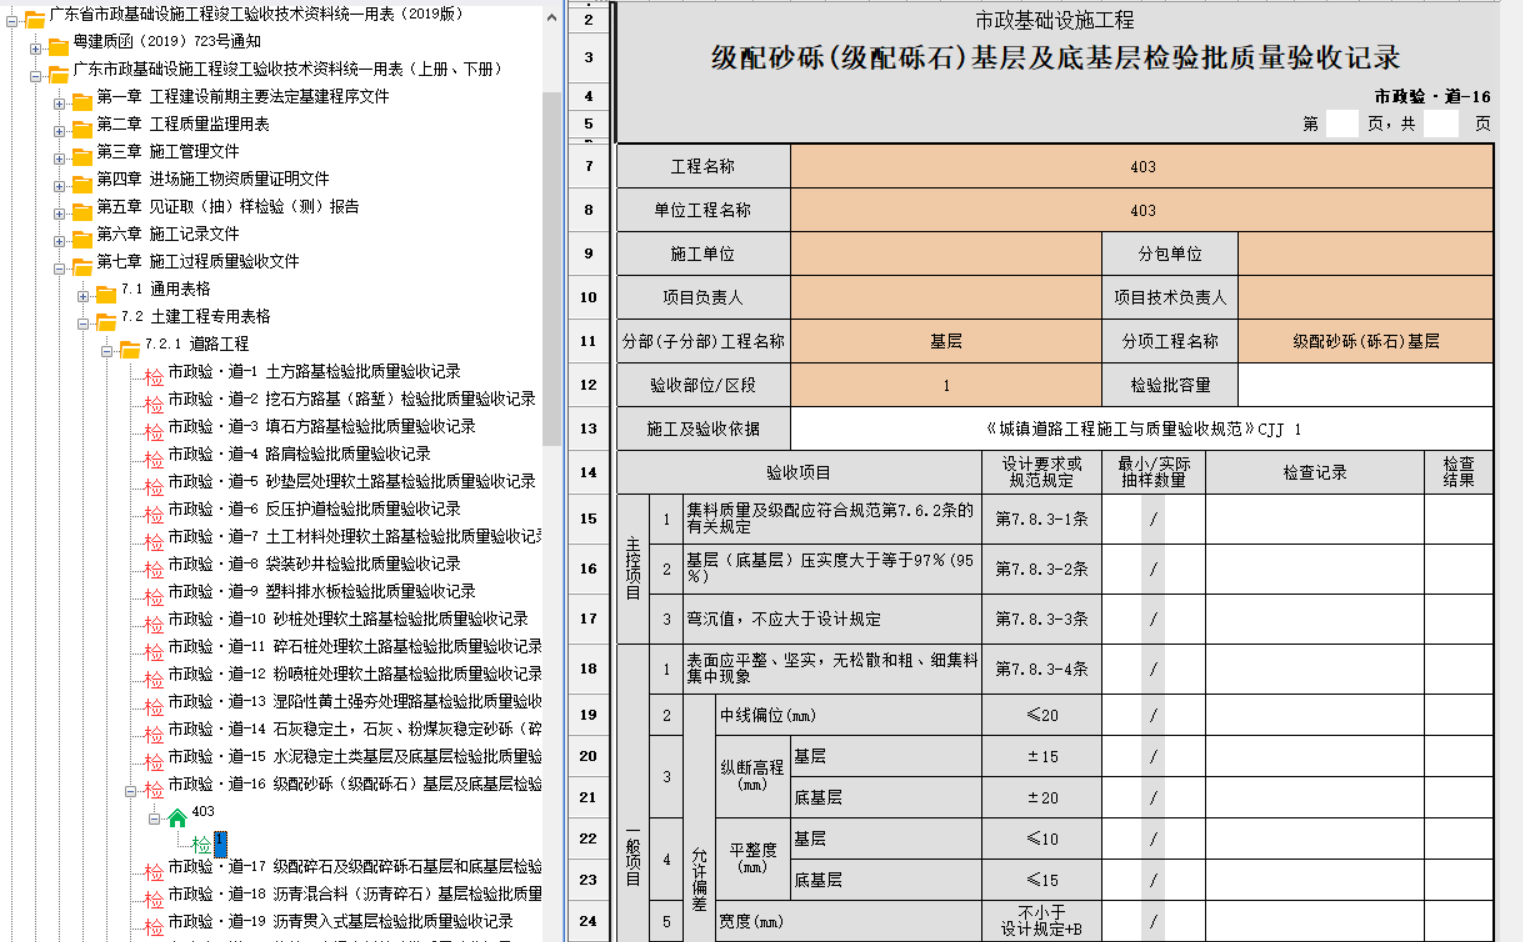Viewport: 1523px width, 942px height.
Task: Click the 检 icon beside 道-2 挖石方路基
Action: click(x=153, y=404)
